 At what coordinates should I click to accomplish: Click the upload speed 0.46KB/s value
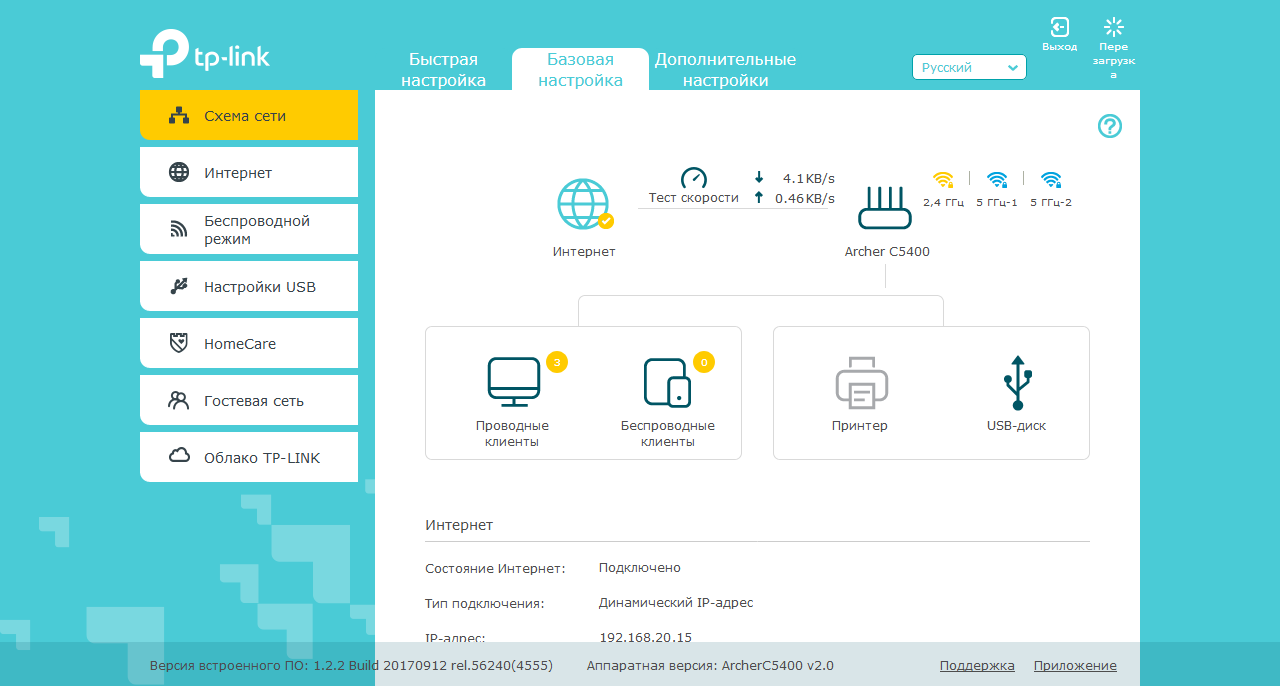805,198
